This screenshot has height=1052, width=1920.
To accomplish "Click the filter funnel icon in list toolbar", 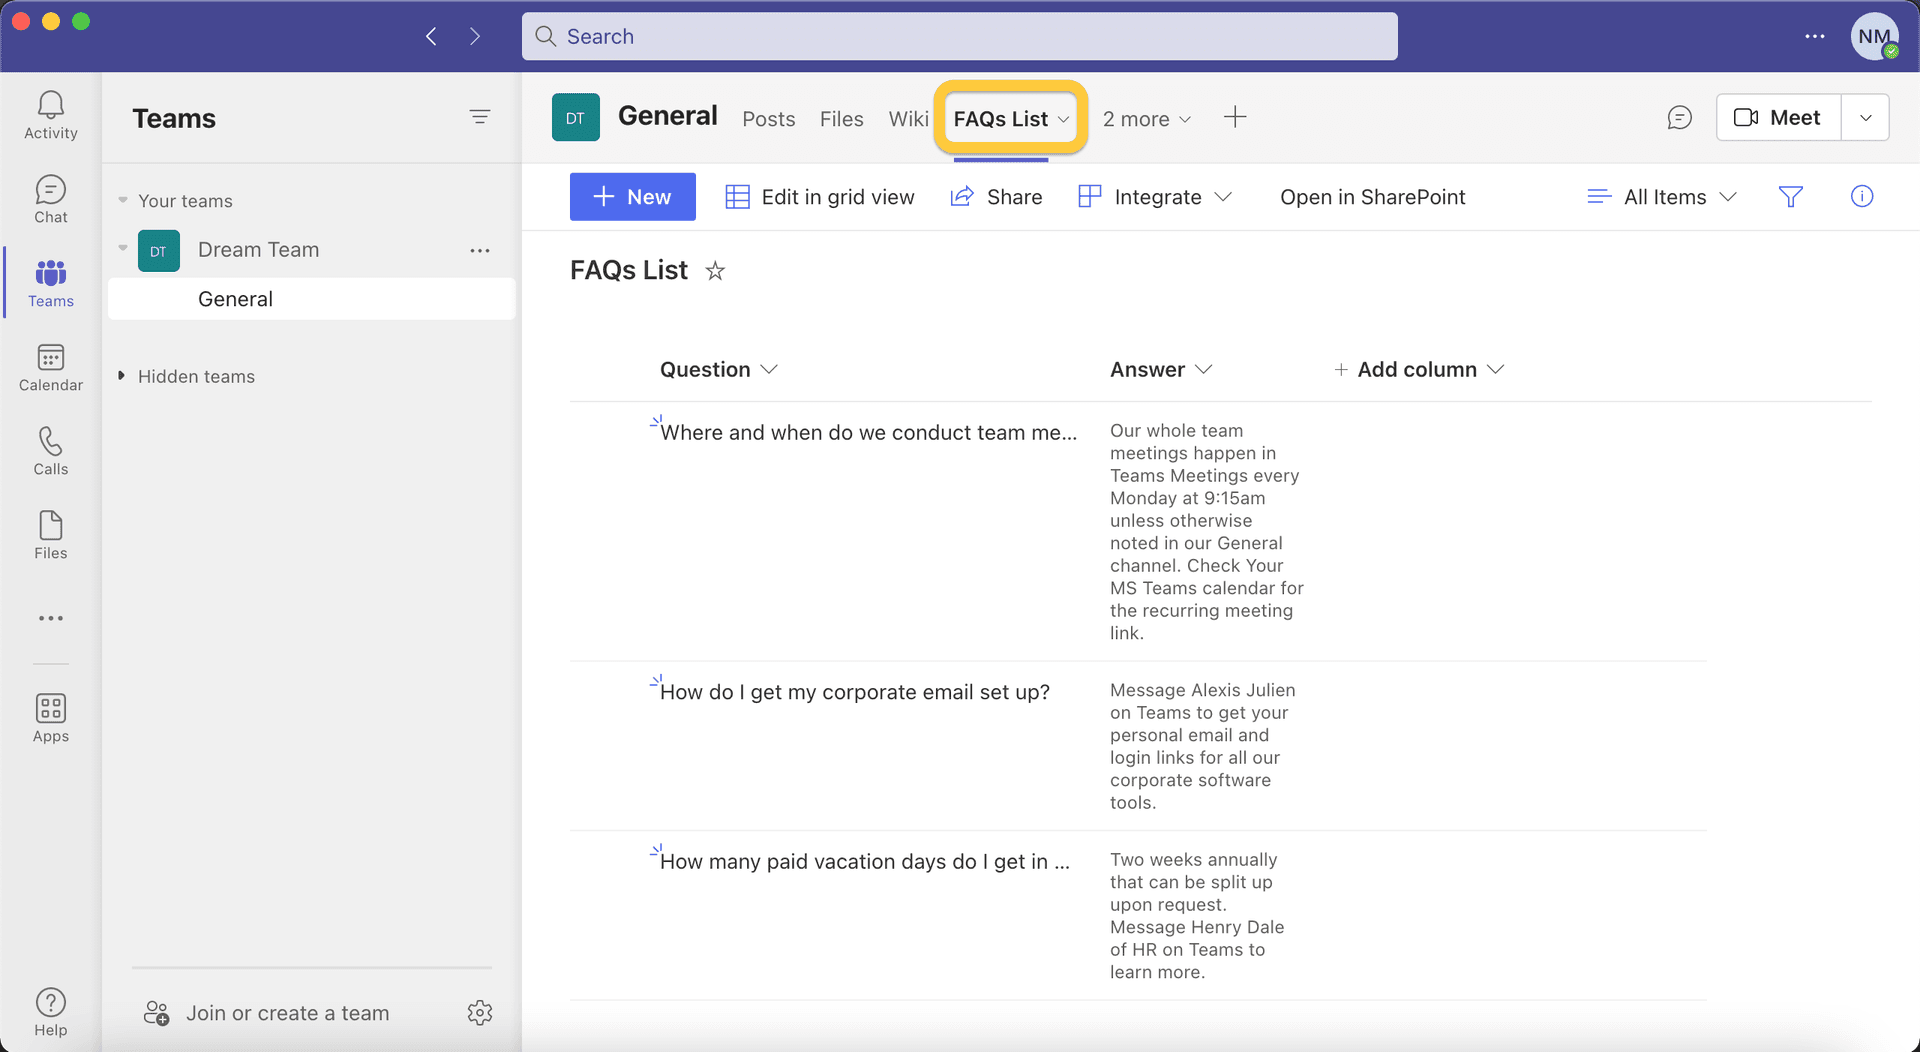I will coord(1790,197).
